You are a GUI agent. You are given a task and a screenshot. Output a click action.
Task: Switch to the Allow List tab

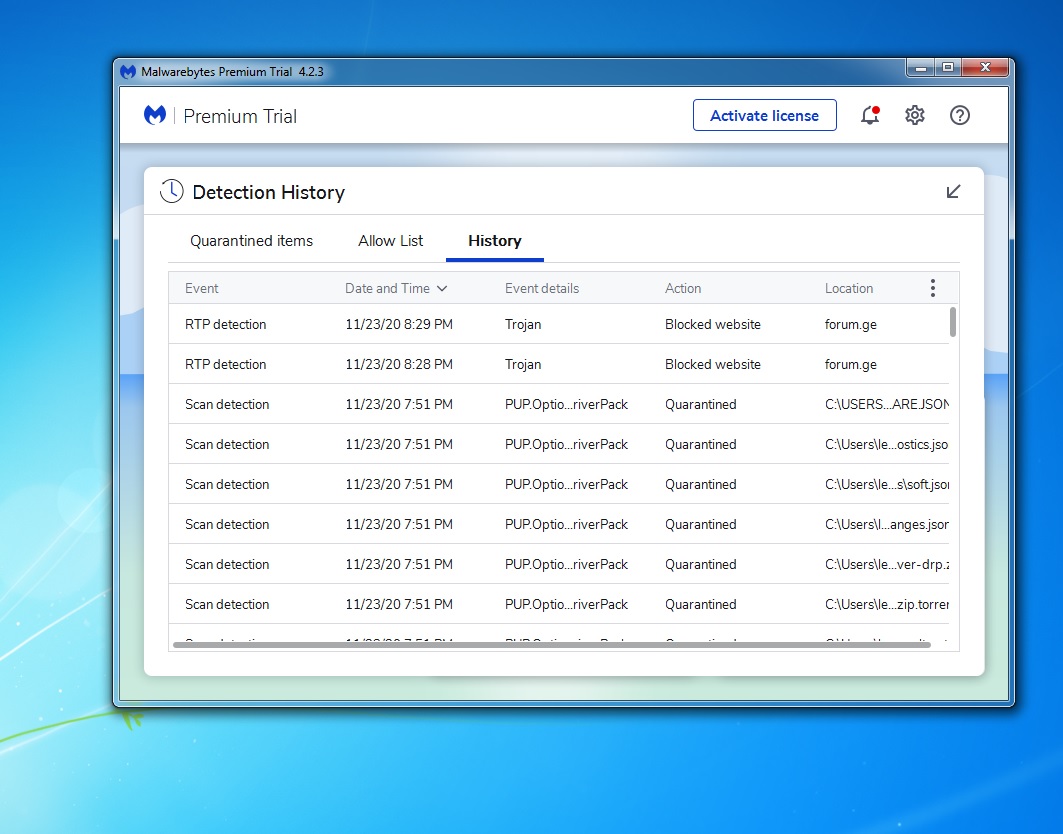tap(390, 241)
